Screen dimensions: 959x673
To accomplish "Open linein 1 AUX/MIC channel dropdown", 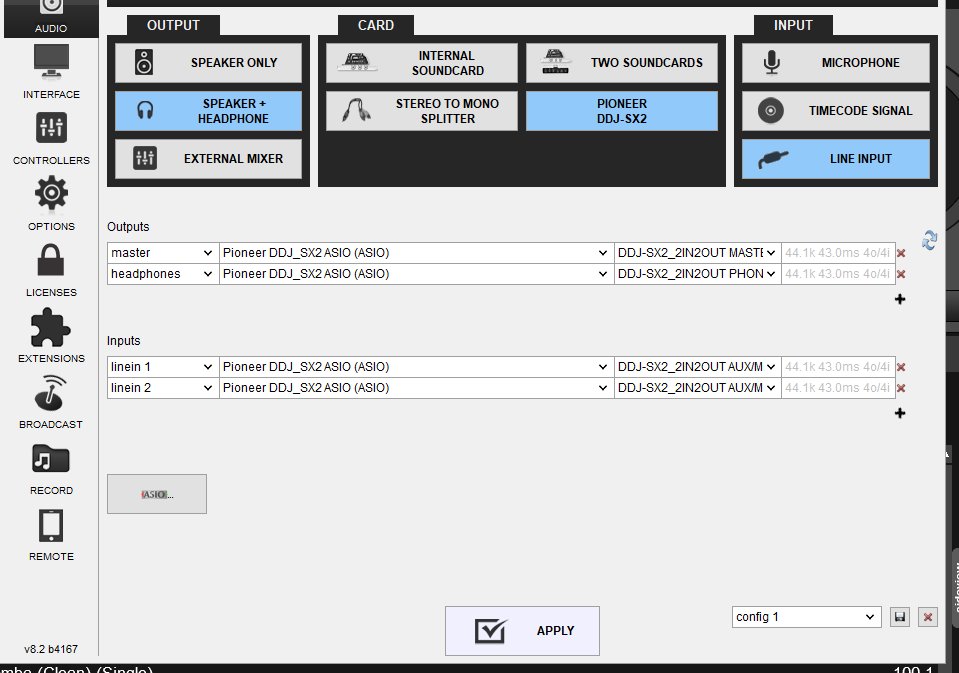I will [x=697, y=366].
